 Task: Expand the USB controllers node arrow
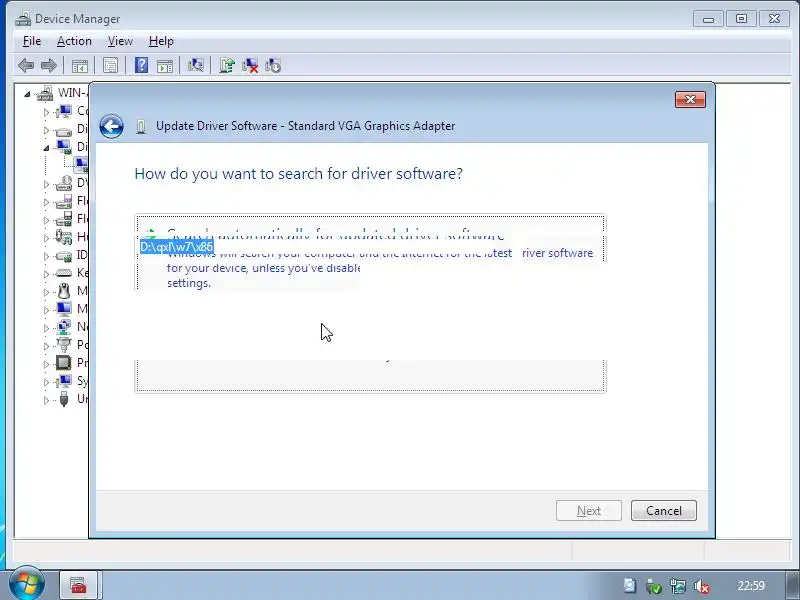click(x=46, y=400)
